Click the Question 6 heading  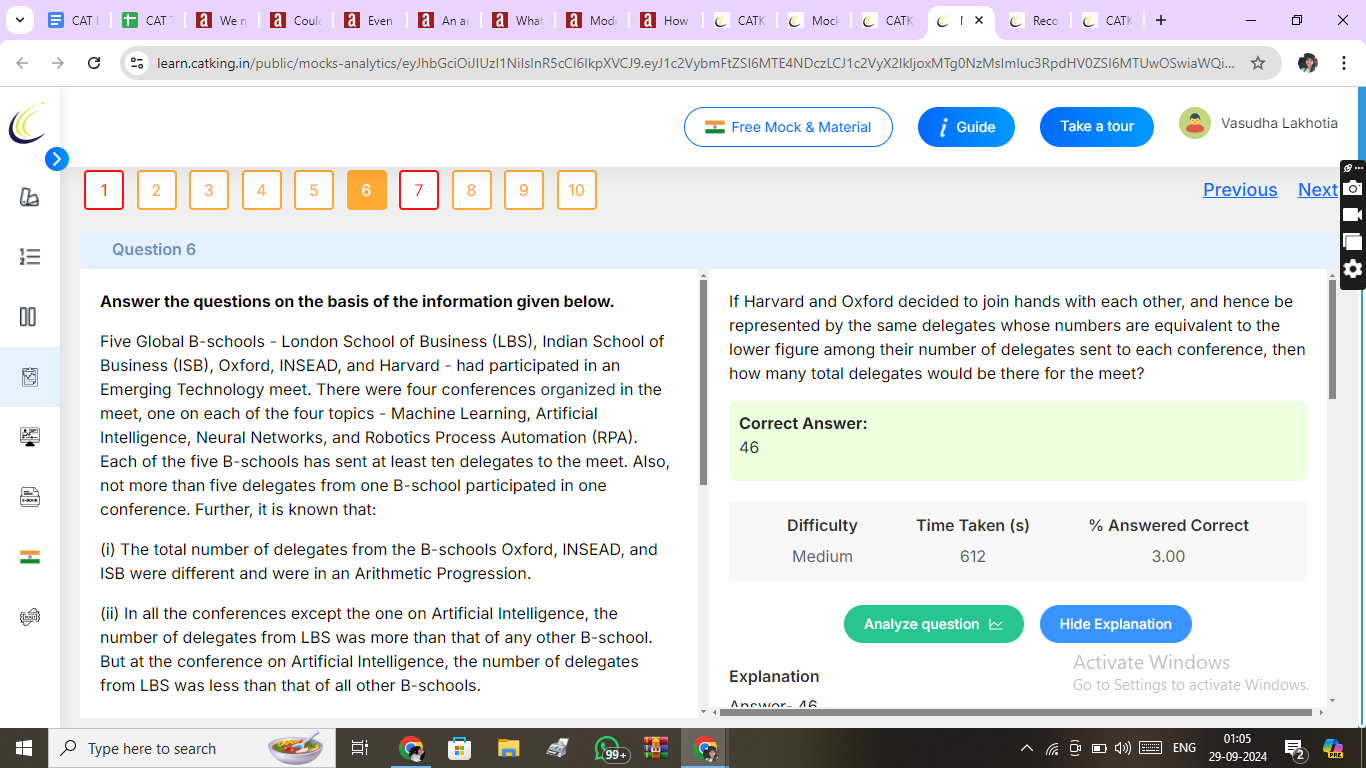tap(154, 249)
